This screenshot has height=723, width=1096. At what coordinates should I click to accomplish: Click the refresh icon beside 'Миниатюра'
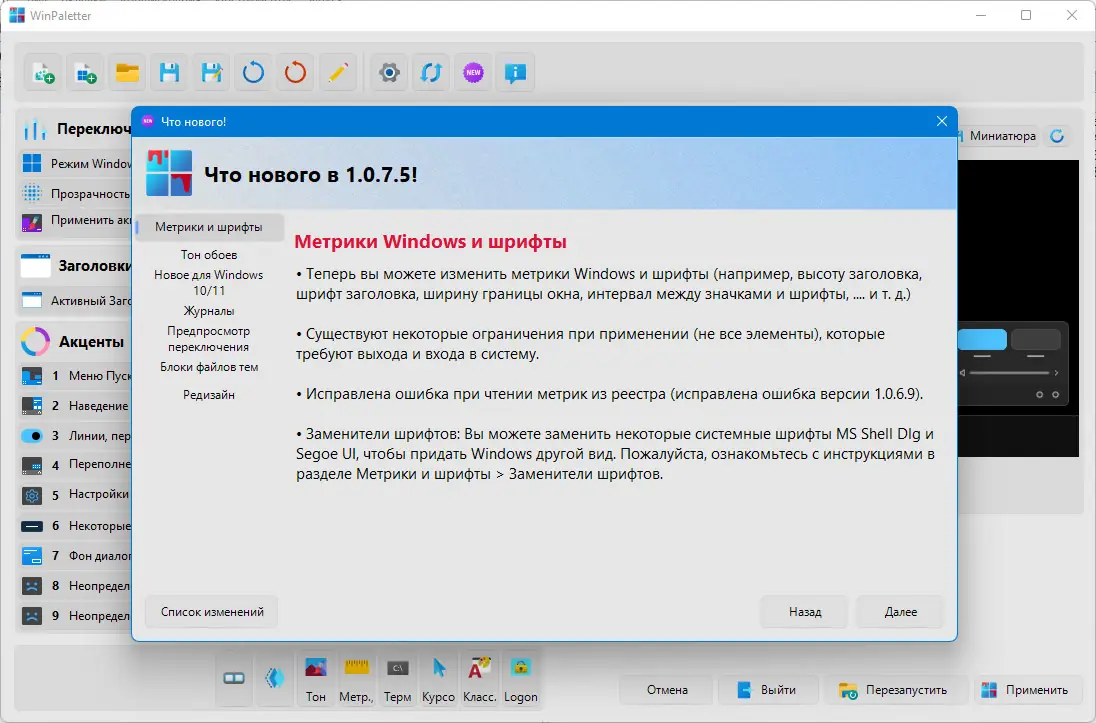pyautogui.click(x=1058, y=136)
